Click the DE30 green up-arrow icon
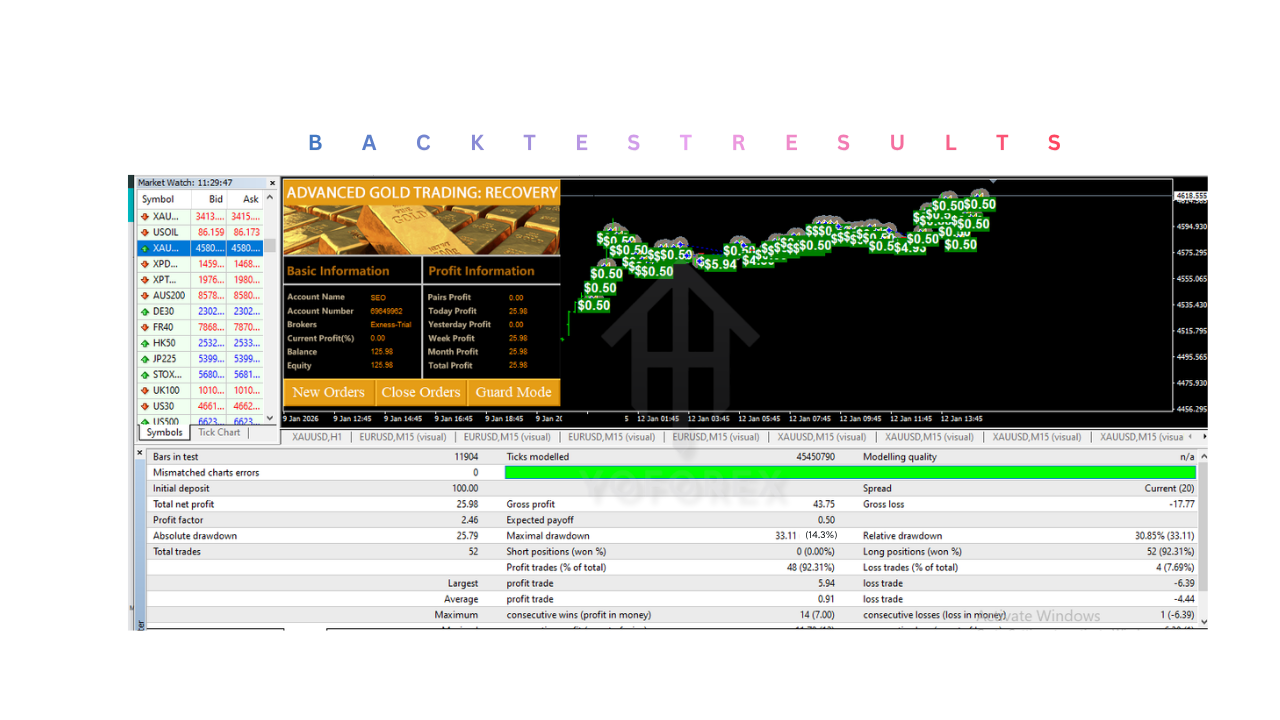Viewport: 1280px width, 720px height. (x=145, y=312)
